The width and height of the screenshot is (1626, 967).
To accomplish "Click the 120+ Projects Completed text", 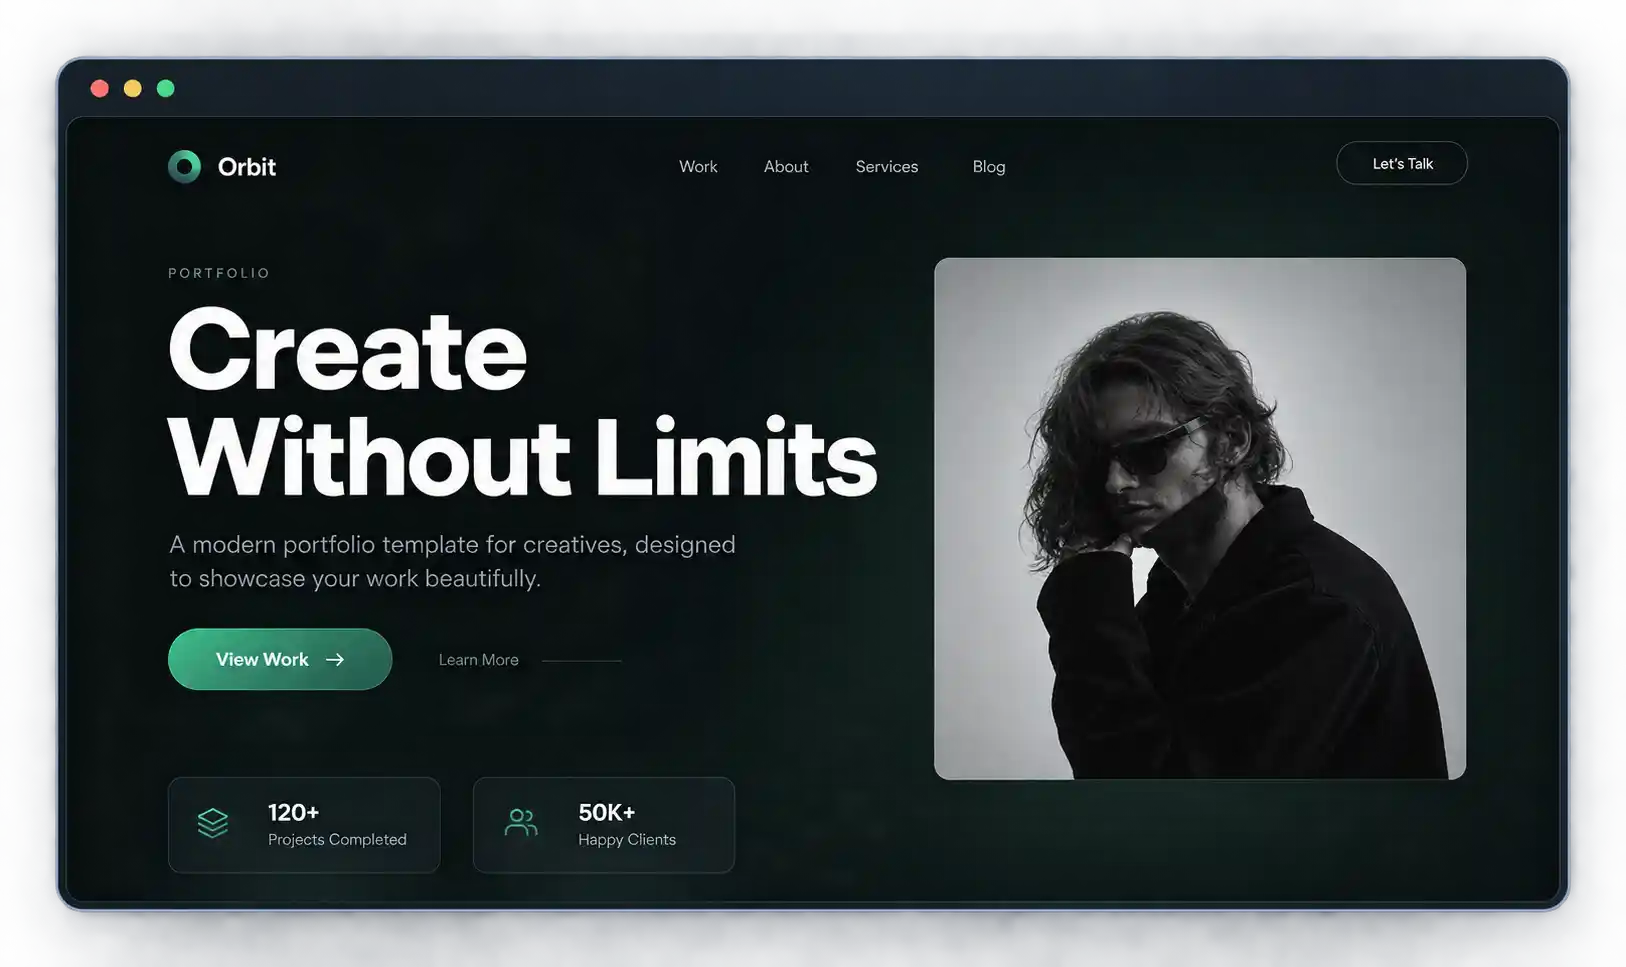I will (x=337, y=825).
